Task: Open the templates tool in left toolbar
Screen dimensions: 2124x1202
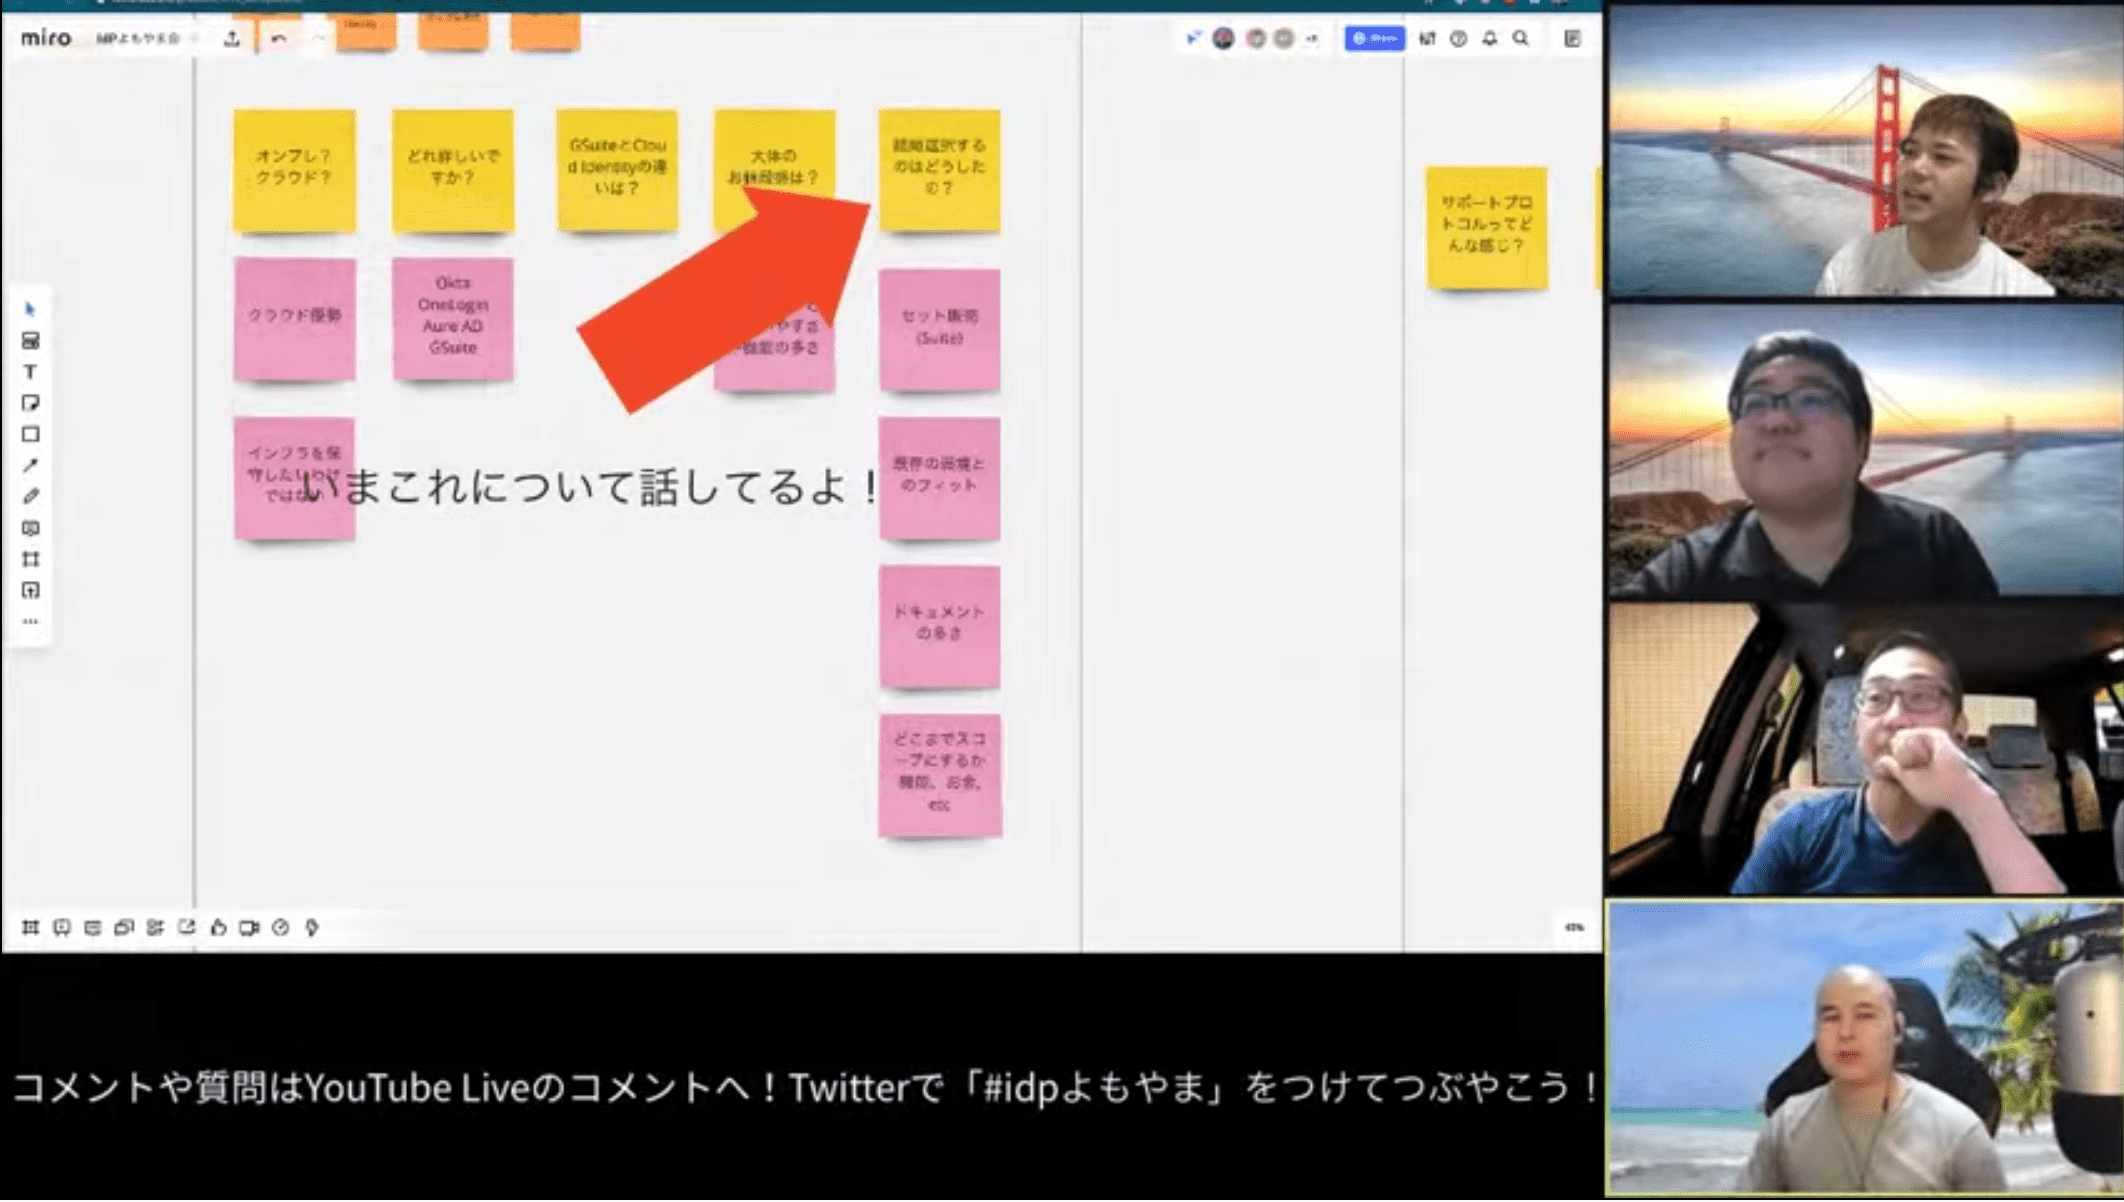Action: point(30,341)
